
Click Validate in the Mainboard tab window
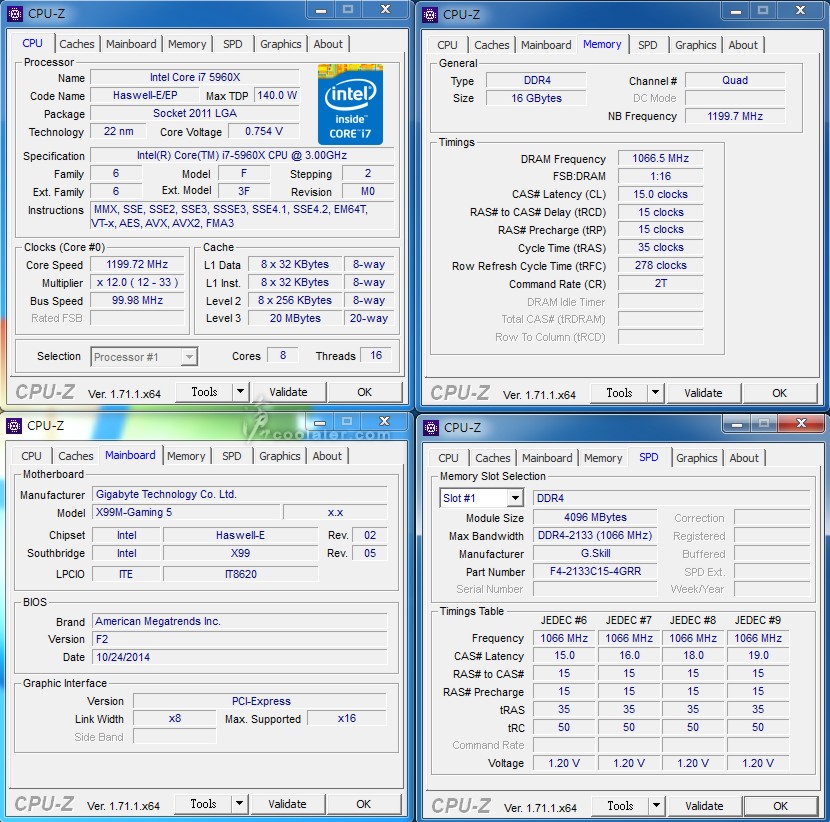287,803
